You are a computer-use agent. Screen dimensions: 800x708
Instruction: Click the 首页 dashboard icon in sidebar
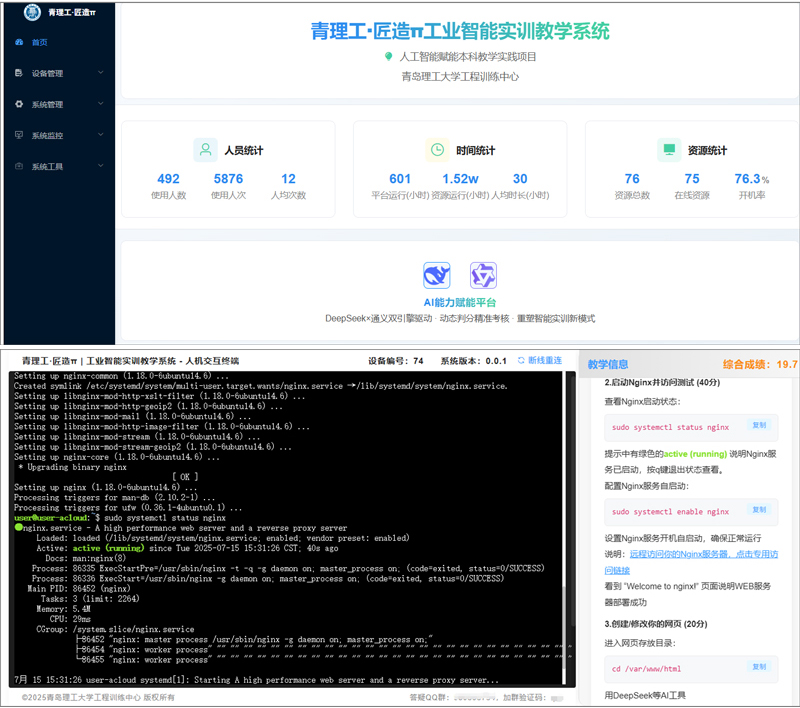[19, 42]
